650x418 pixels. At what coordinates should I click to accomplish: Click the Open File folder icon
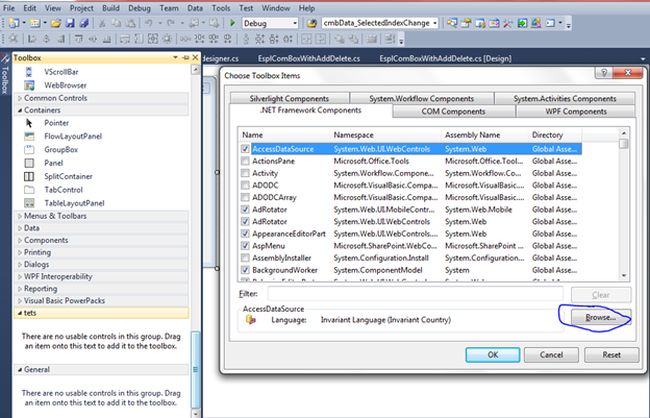56,23
